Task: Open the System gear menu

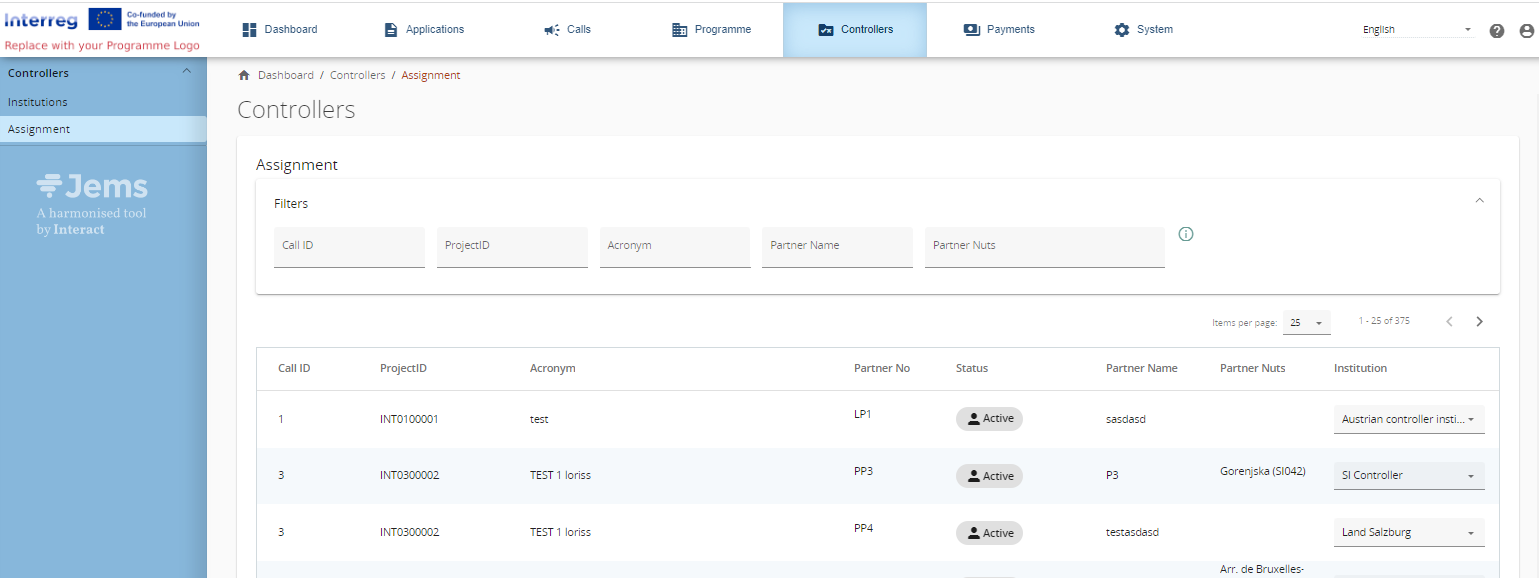Action: click(x=1143, y=30)
